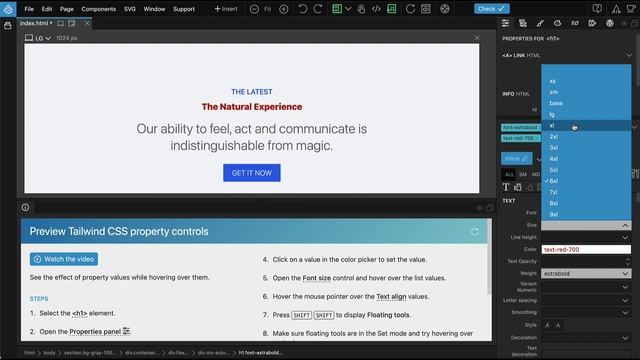Toggle the eye icon below page view
The image size is (640, 360).
tap(480, 208)
